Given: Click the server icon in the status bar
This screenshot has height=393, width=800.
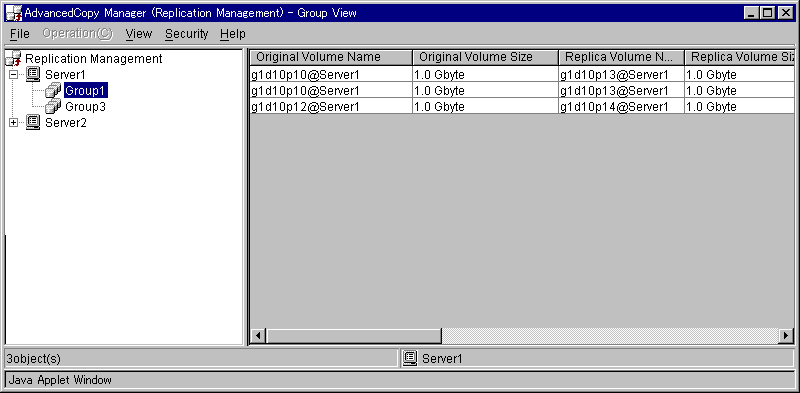Looking at the screenshot, I should (x=410, y=358).
